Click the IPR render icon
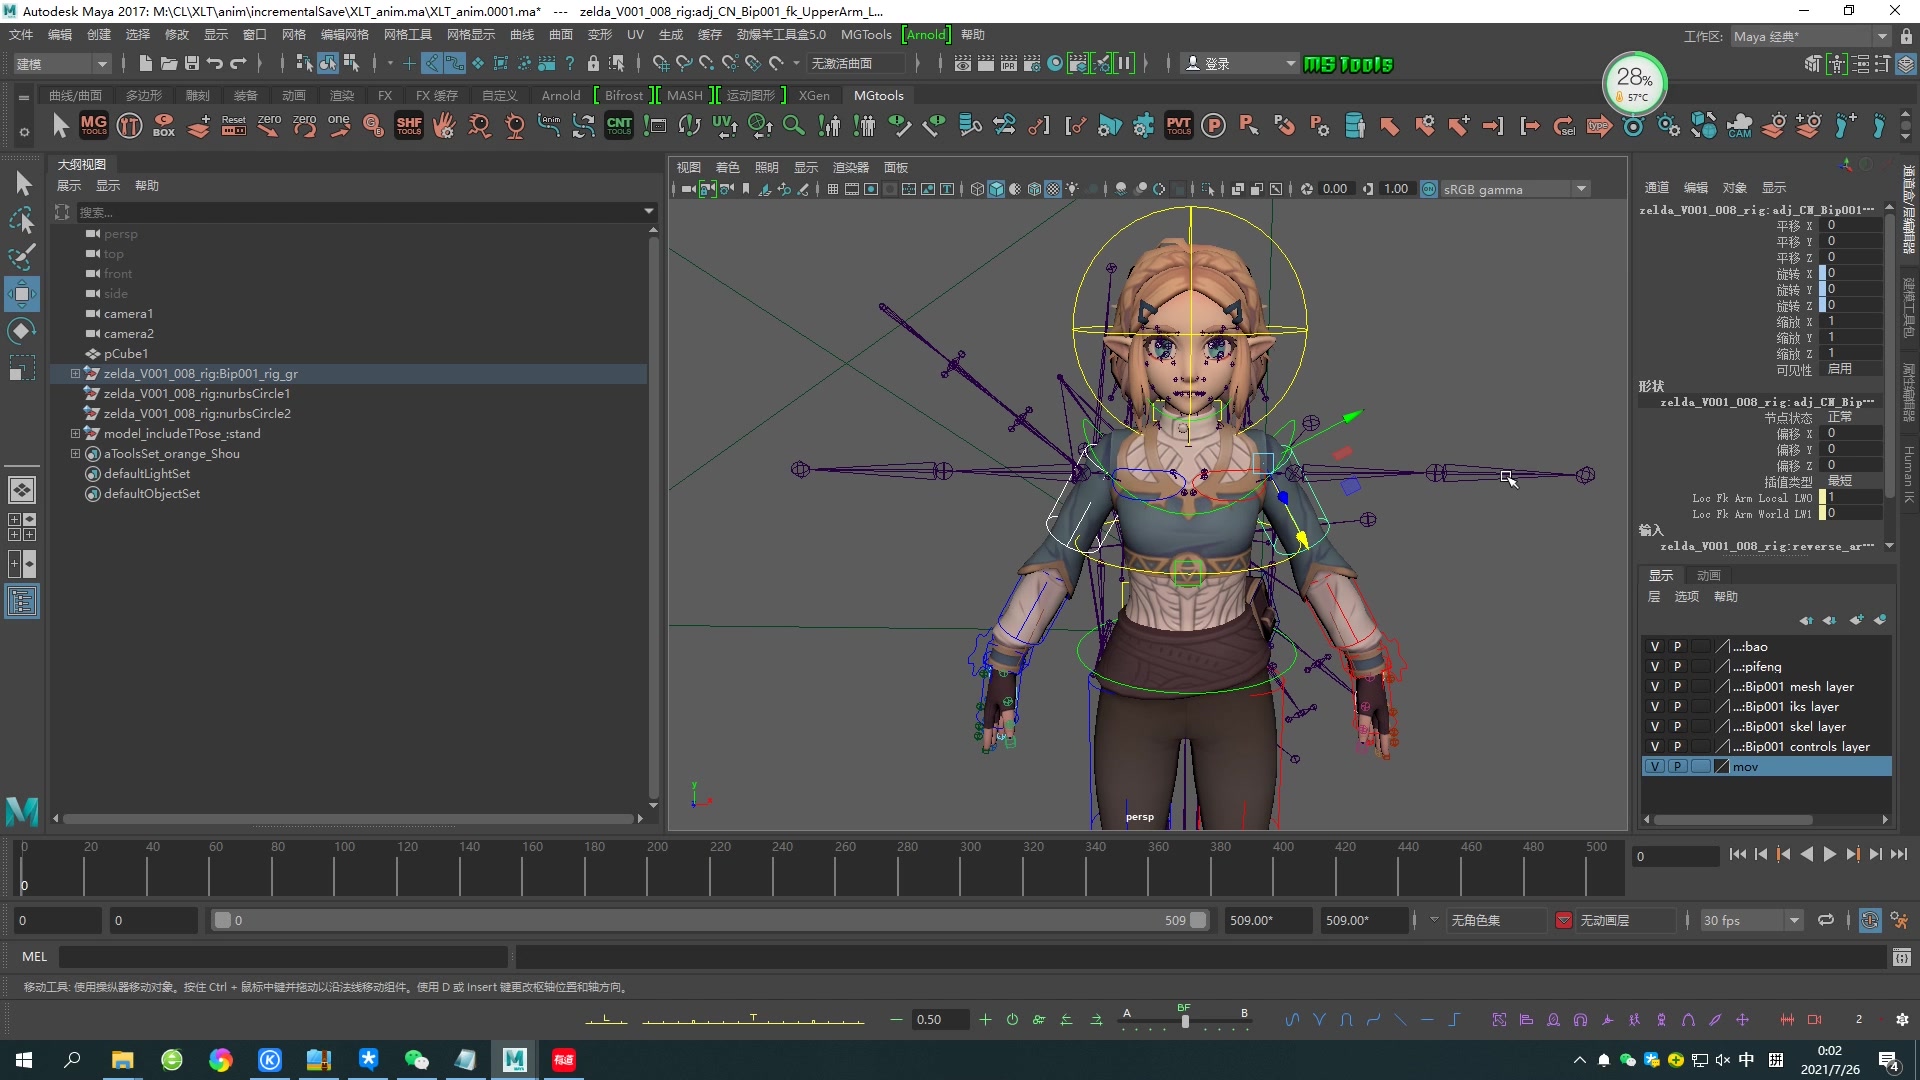The image size is (1920, 1080). coord(1008,63)
